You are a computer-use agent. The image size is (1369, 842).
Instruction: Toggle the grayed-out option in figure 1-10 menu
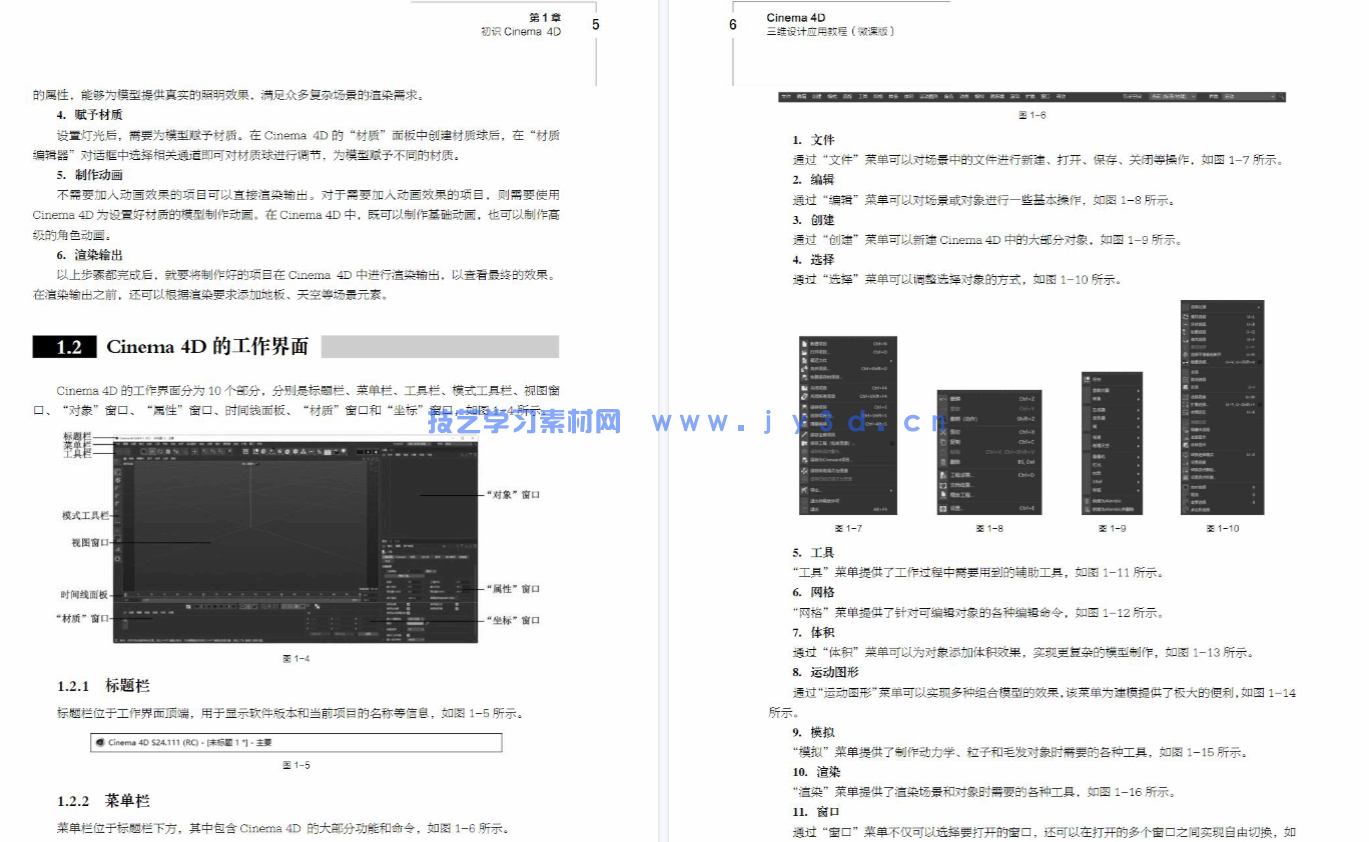coord(1198,347)
